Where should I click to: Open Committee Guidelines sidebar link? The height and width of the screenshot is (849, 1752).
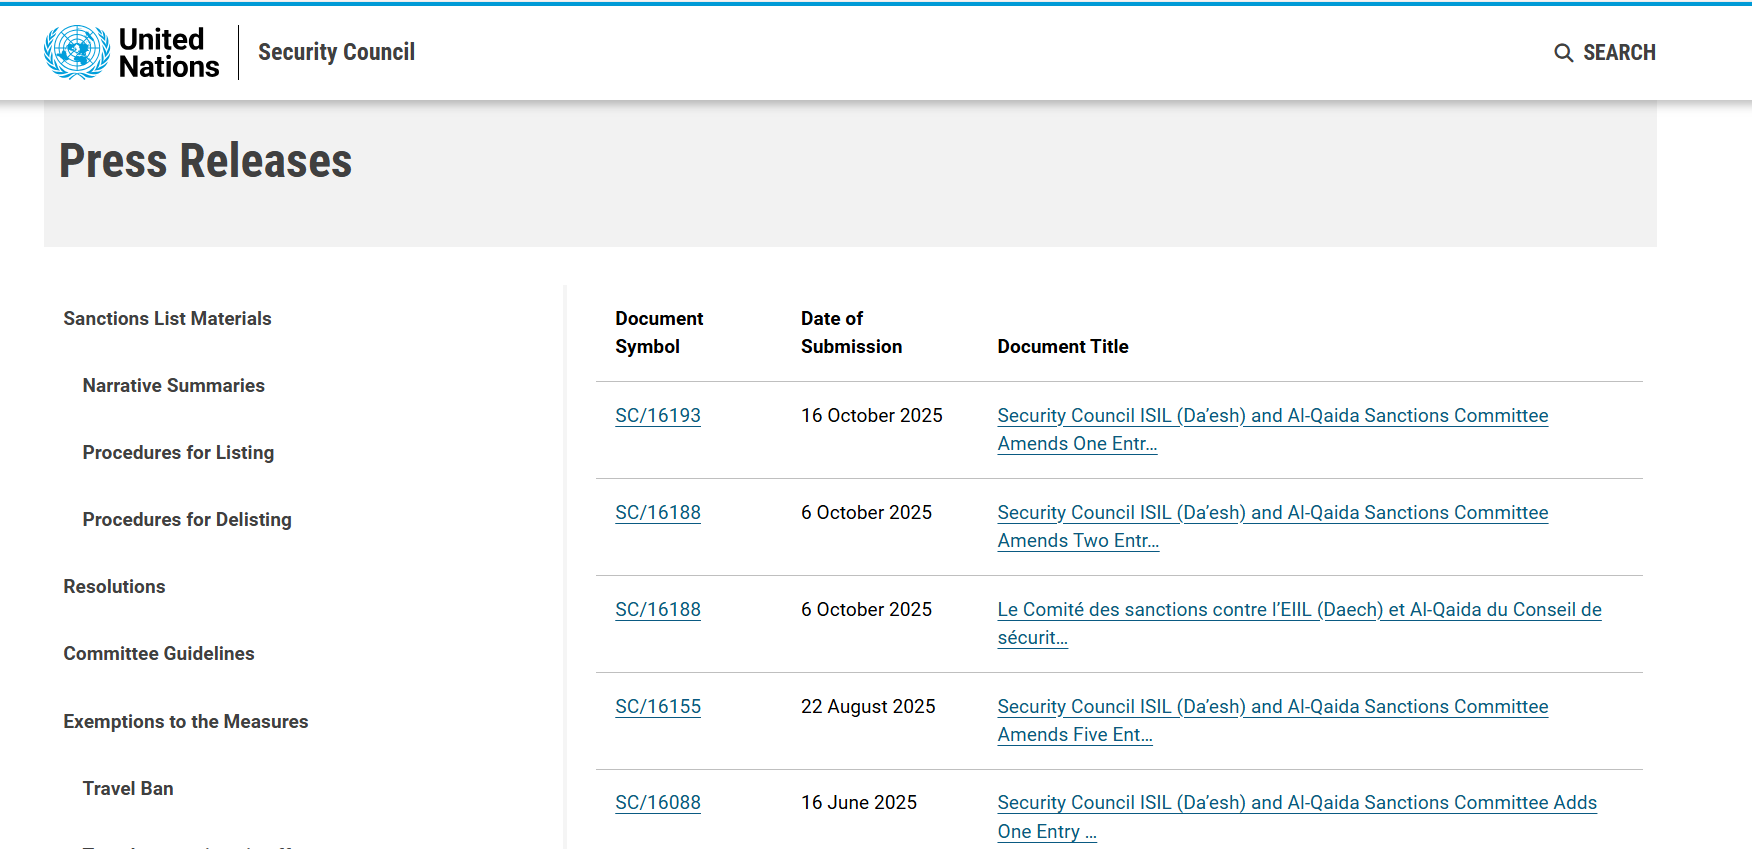click(x=159, y=653)
